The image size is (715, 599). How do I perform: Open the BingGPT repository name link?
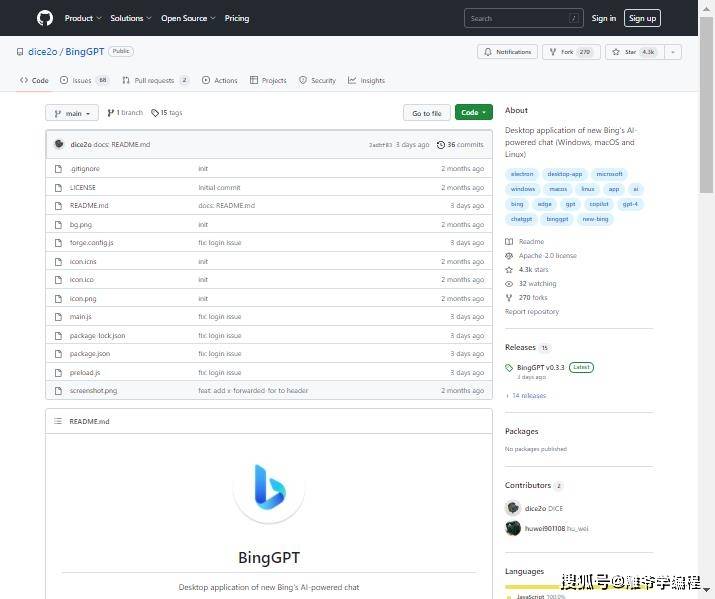click(84, 52)
